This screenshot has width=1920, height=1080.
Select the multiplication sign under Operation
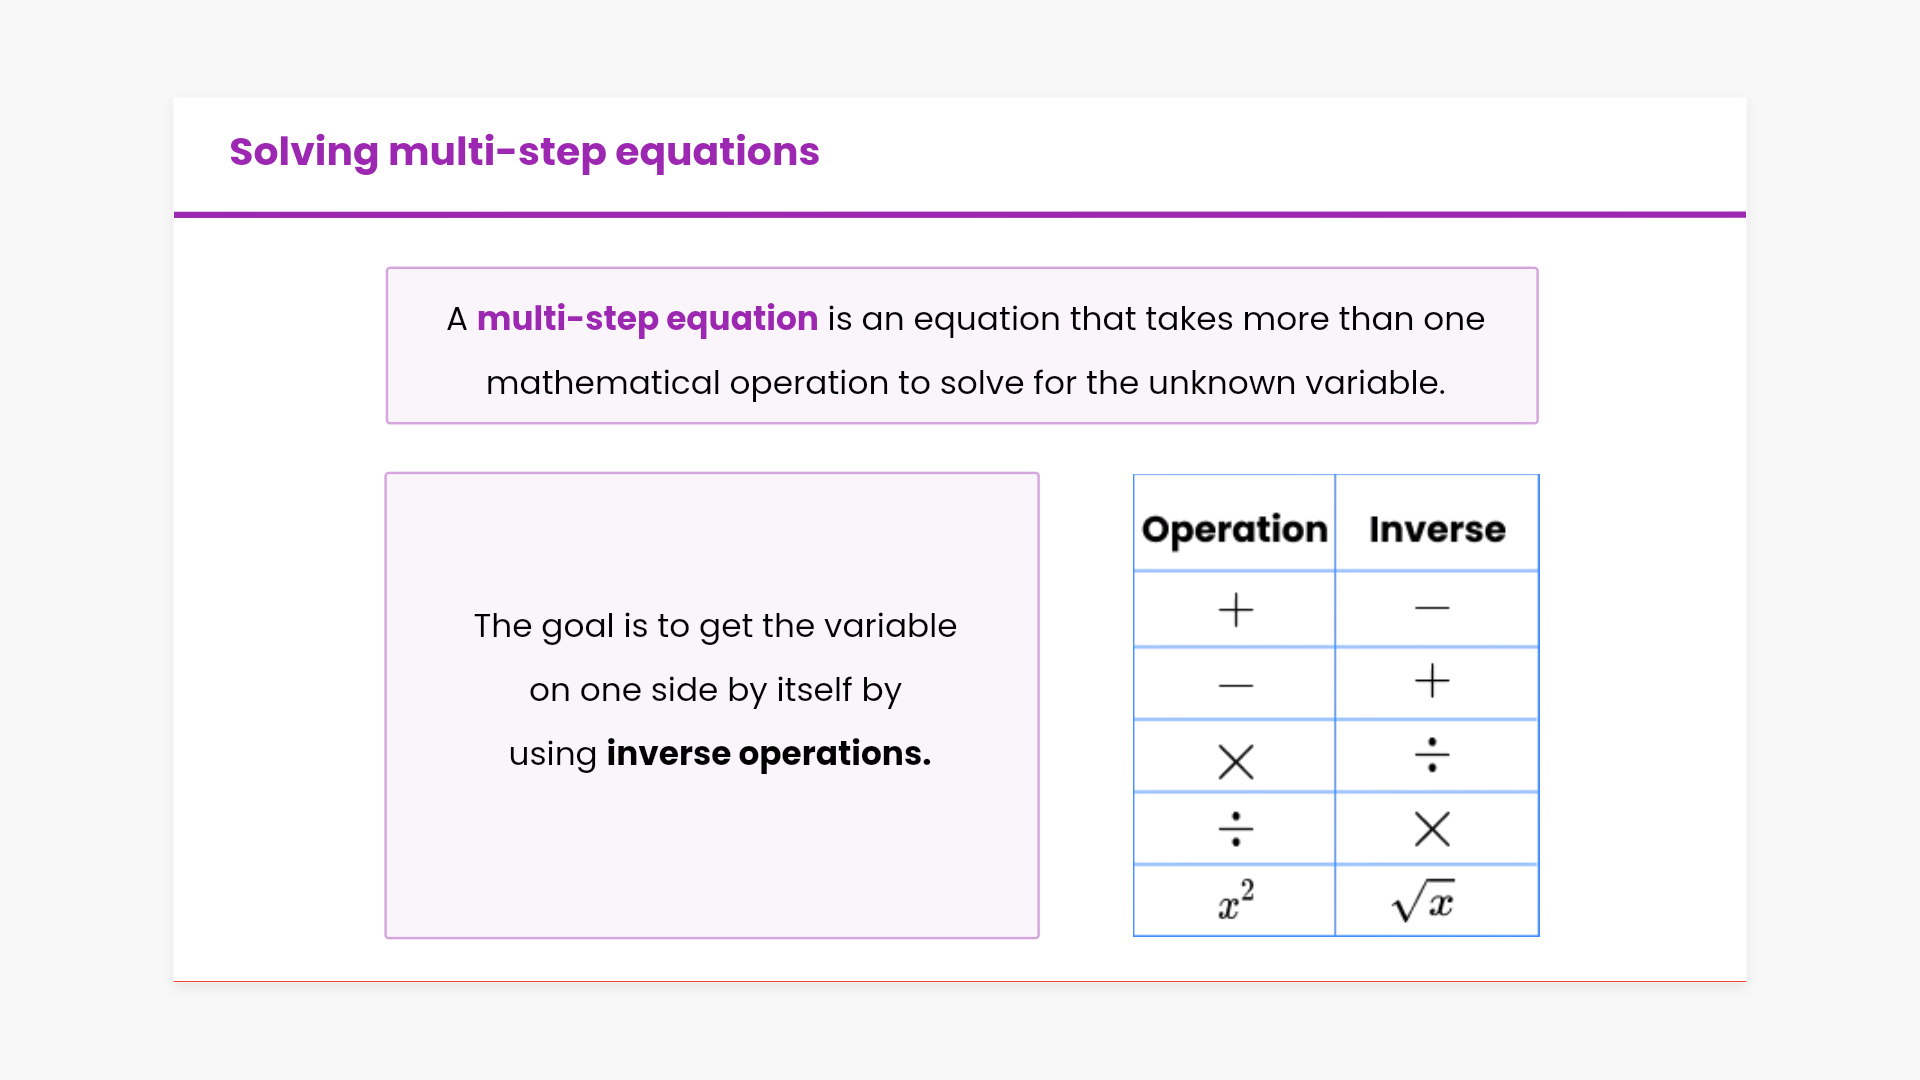[1236, 763]
